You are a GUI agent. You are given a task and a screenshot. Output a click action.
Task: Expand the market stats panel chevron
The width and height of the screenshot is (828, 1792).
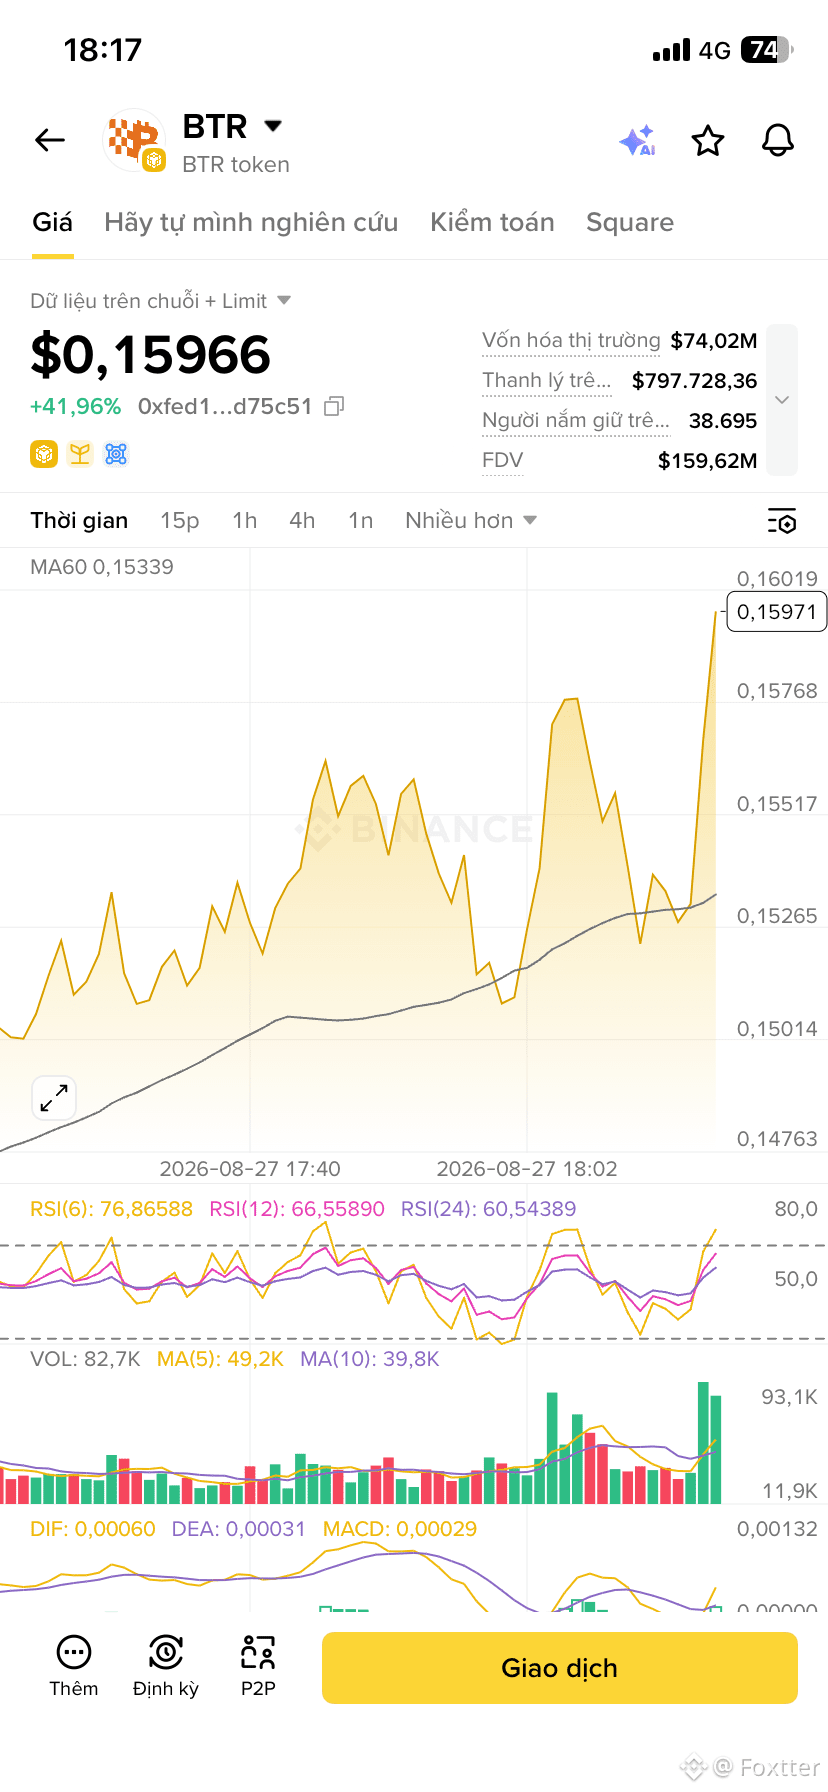pyautogui.click(x=782, y=400)
